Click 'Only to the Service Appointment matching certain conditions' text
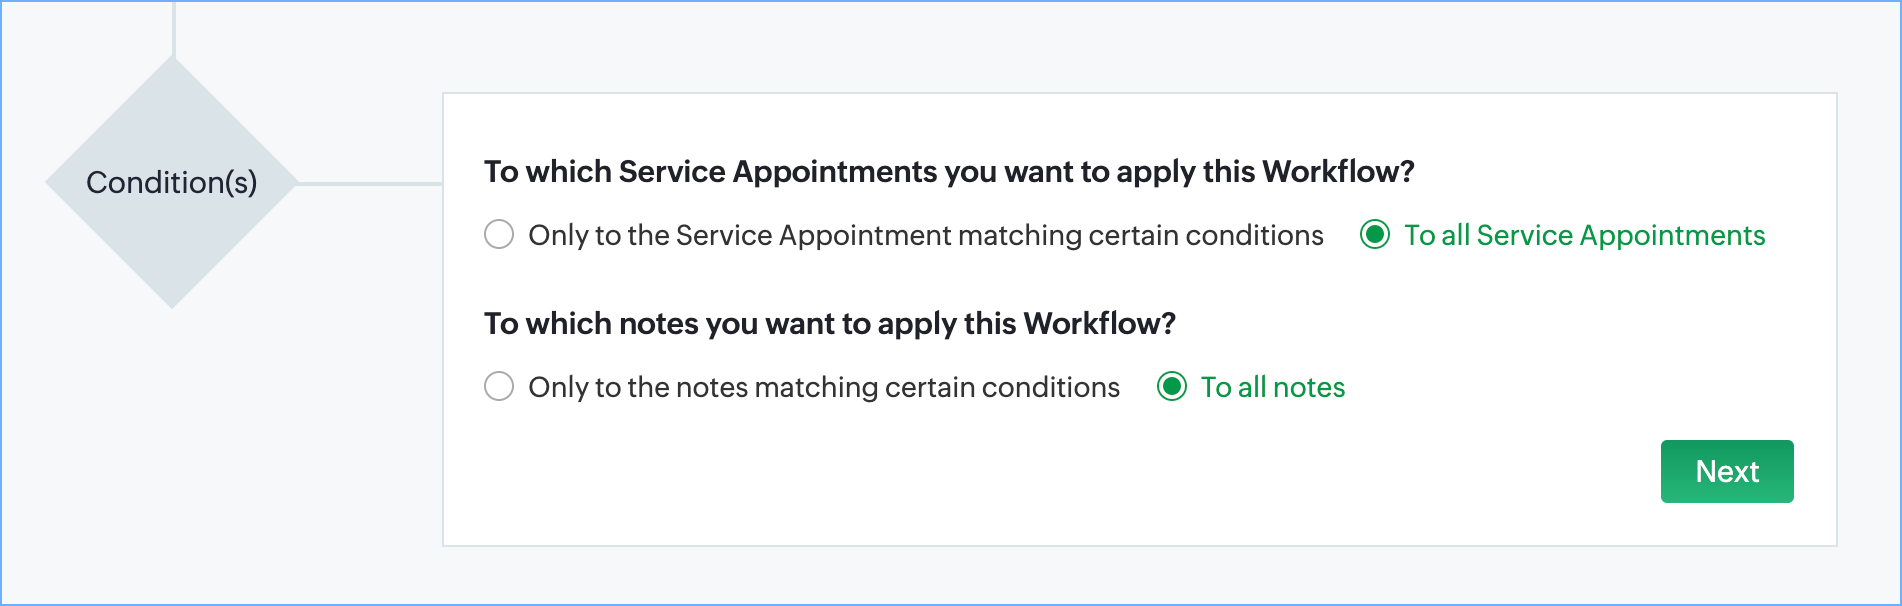Image resolution: width=1902 pixels, height=606 pixels. 925,235
